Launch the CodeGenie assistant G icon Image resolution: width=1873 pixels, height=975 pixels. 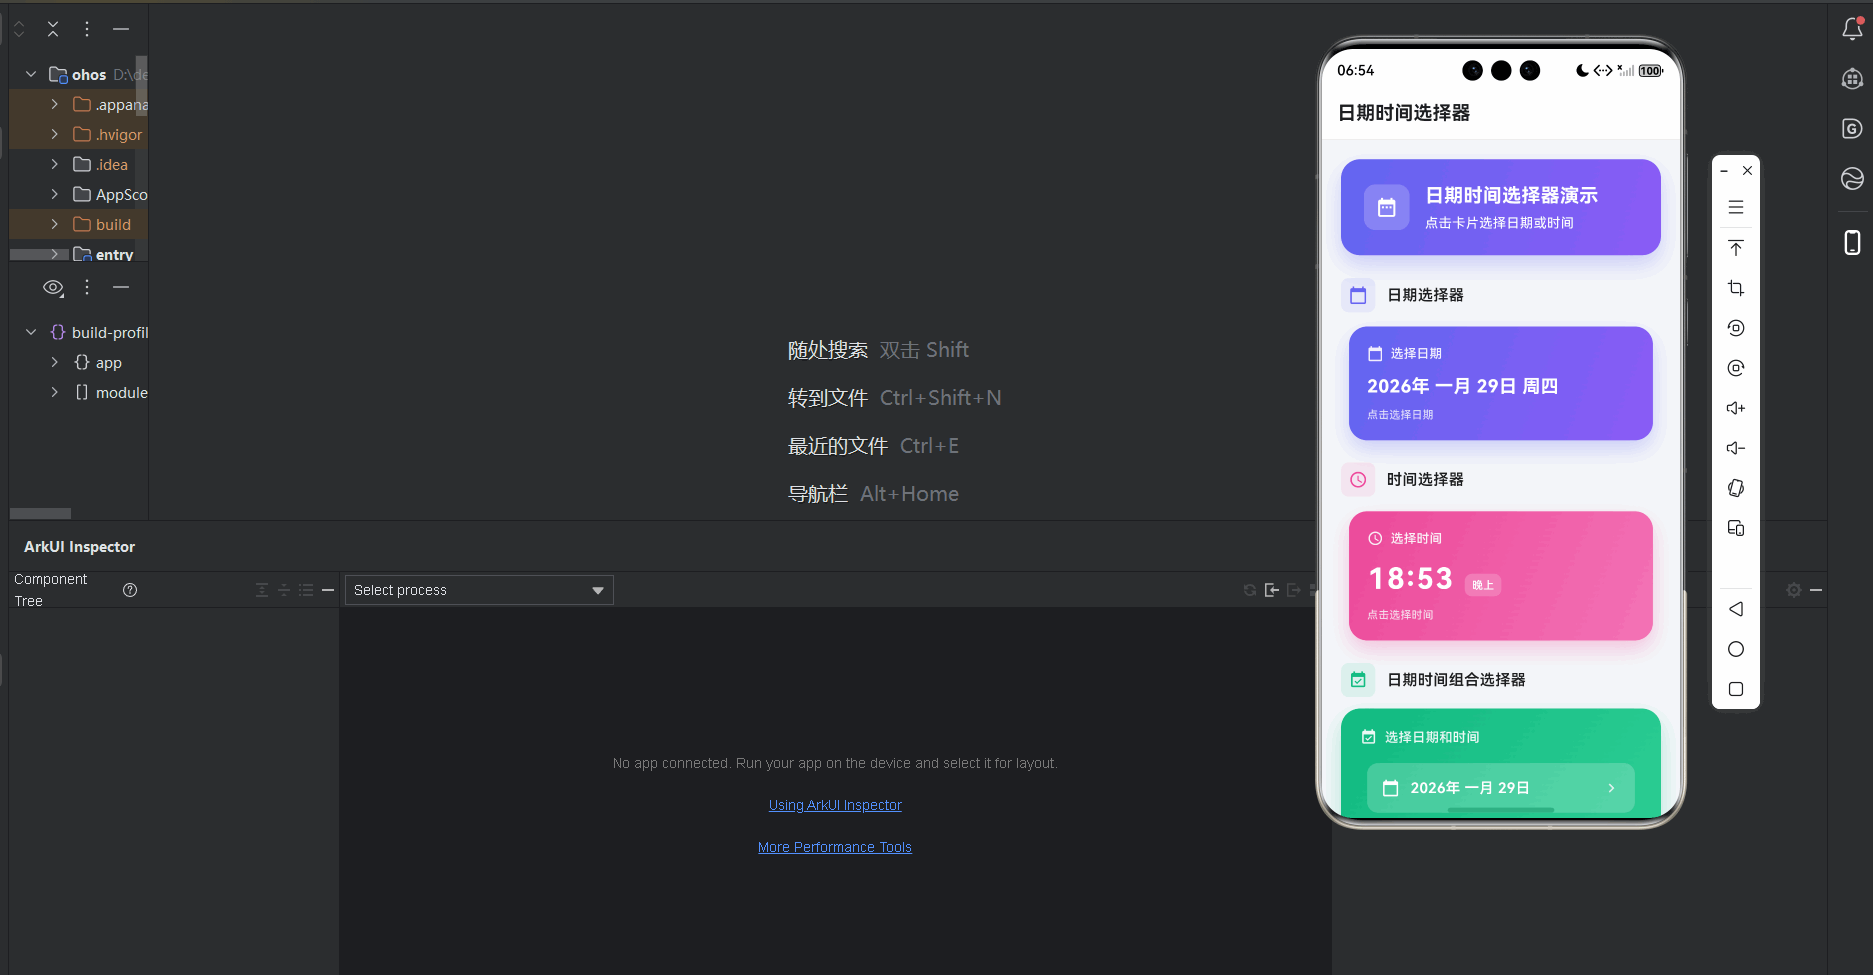(x=1852, y=128)
